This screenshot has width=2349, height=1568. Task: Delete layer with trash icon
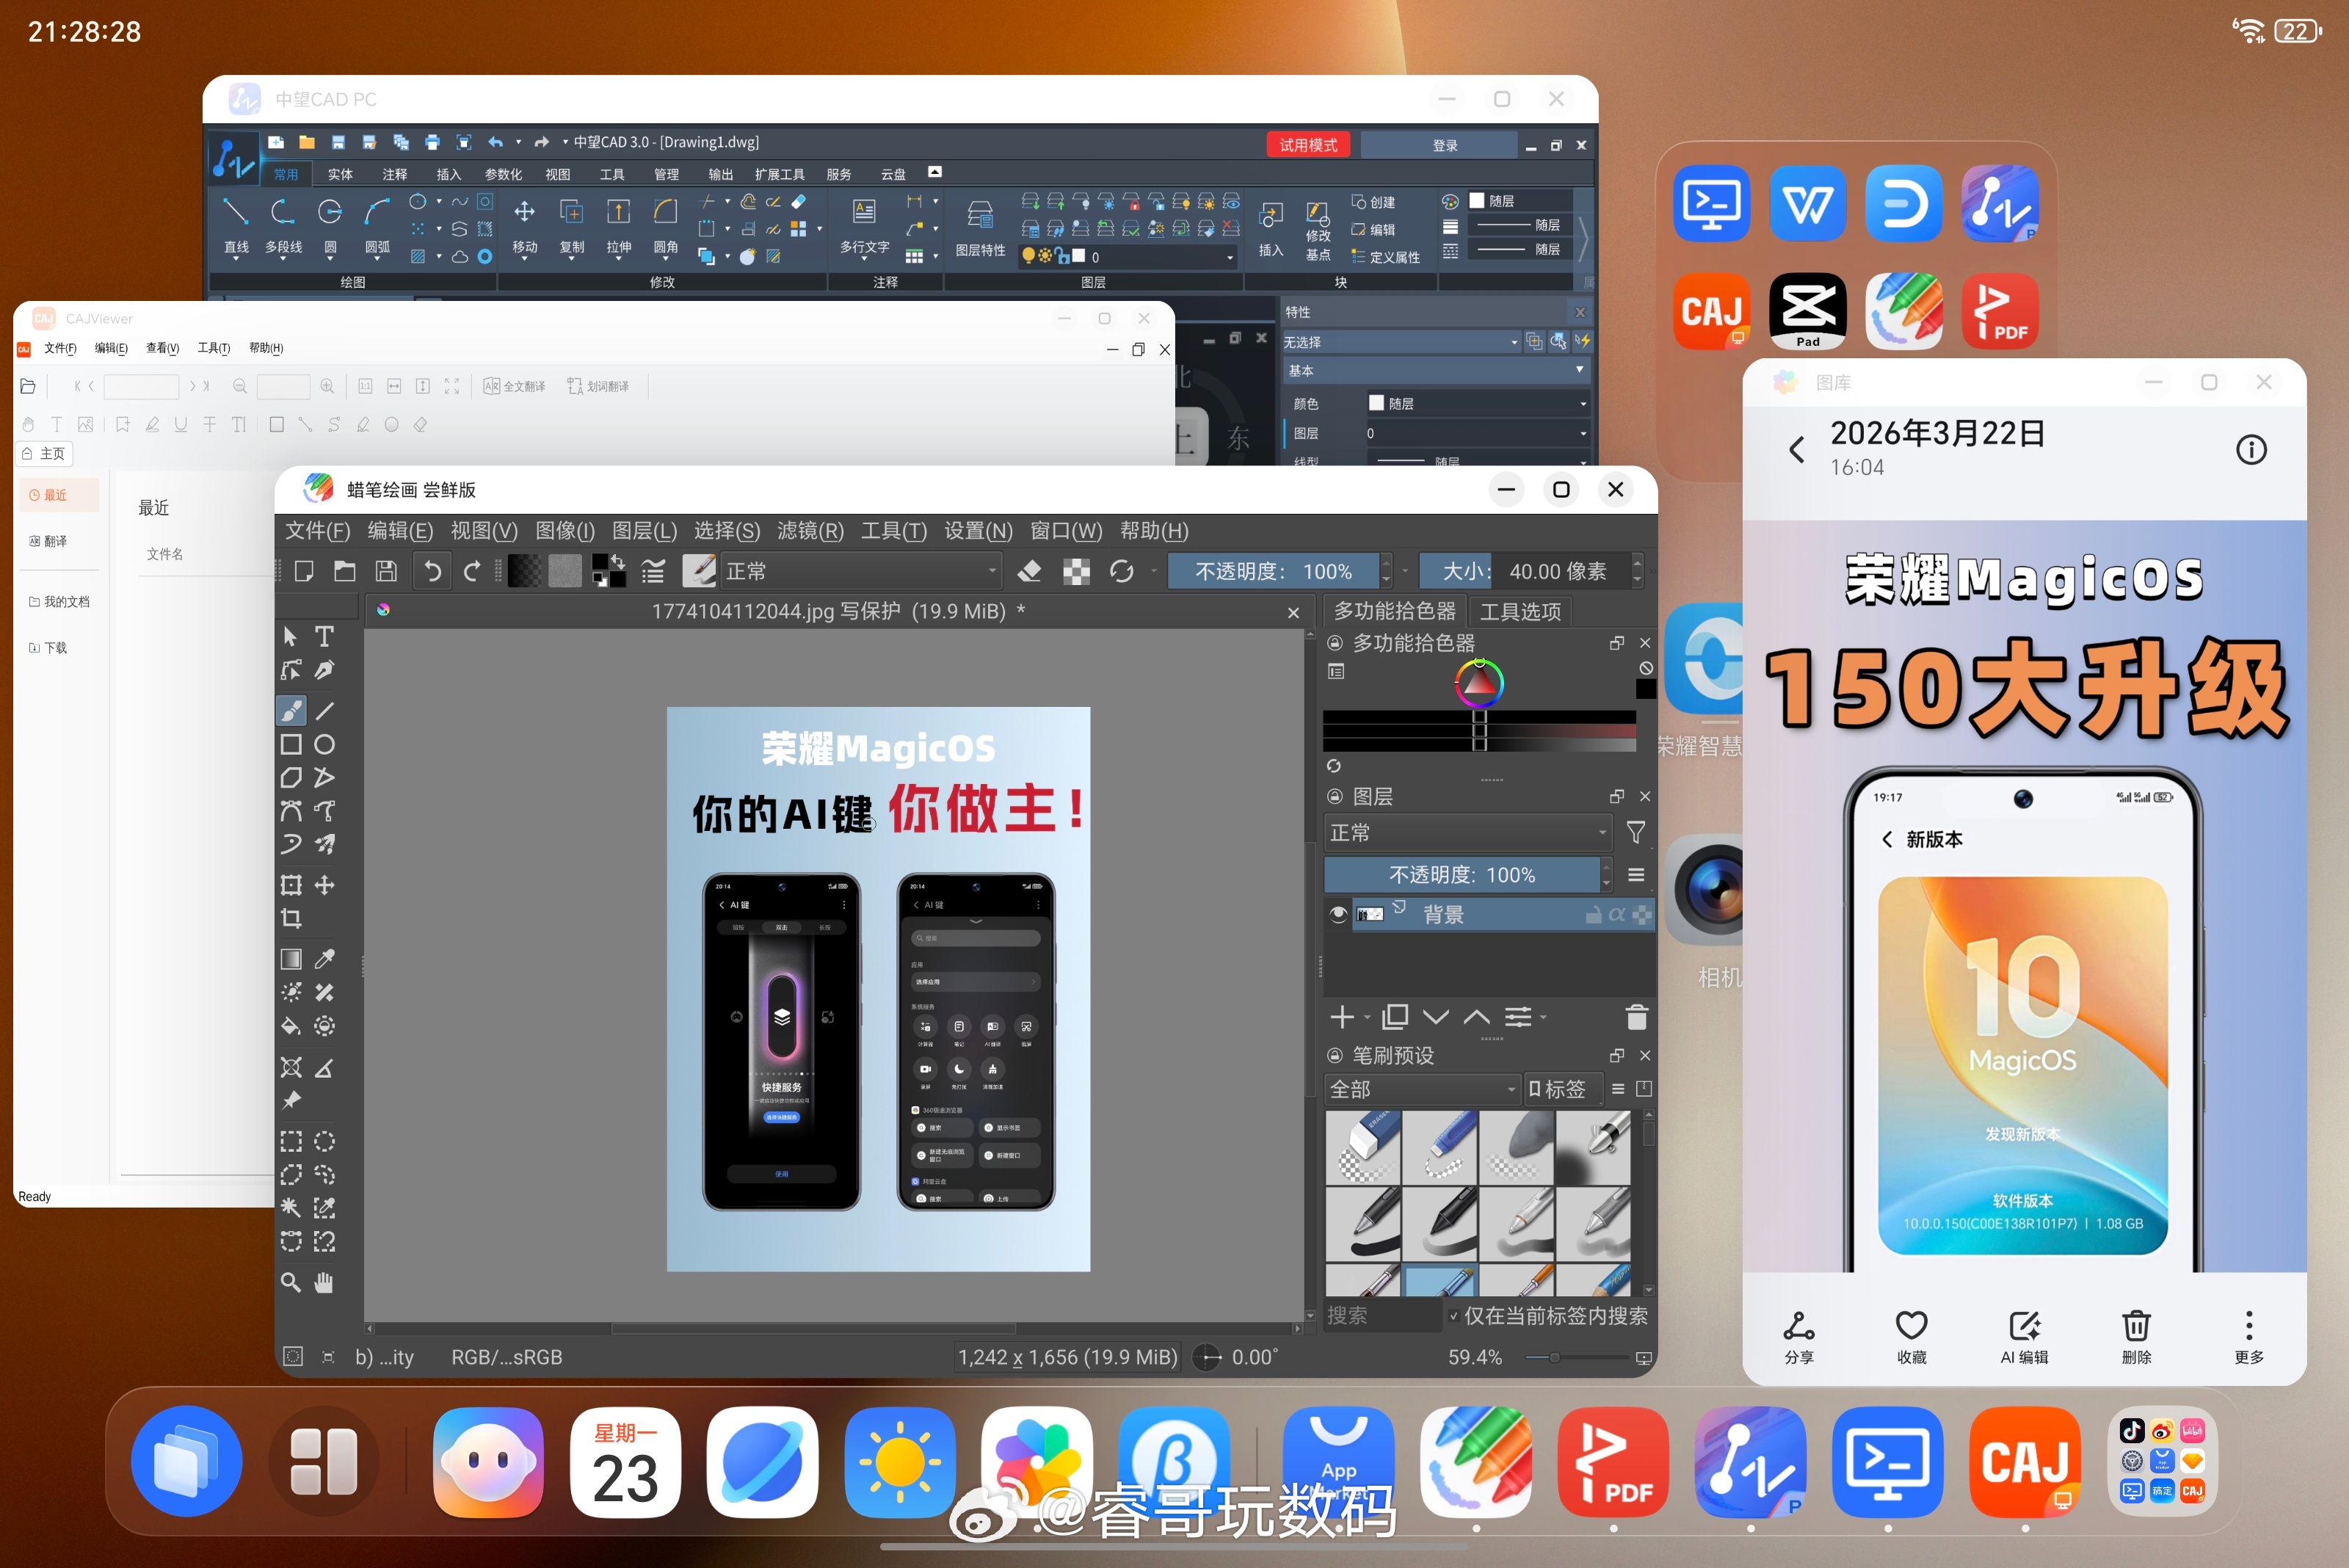(1636, 1017)
